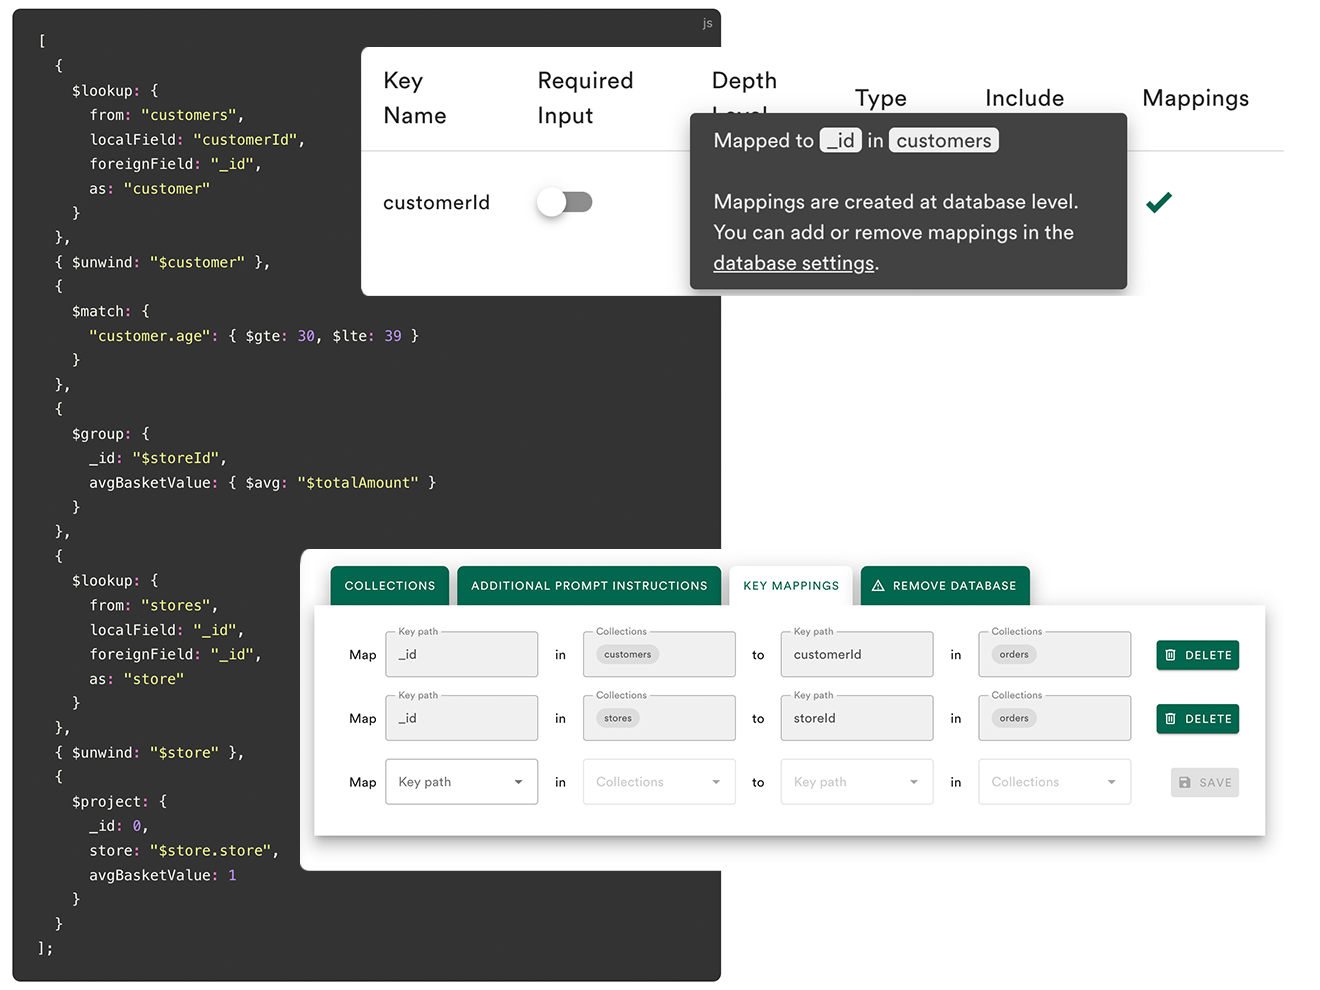This screenshot has width=1320, height=990.
Task: Click trash icon in stores mapping row
Action: (1170, 719)
